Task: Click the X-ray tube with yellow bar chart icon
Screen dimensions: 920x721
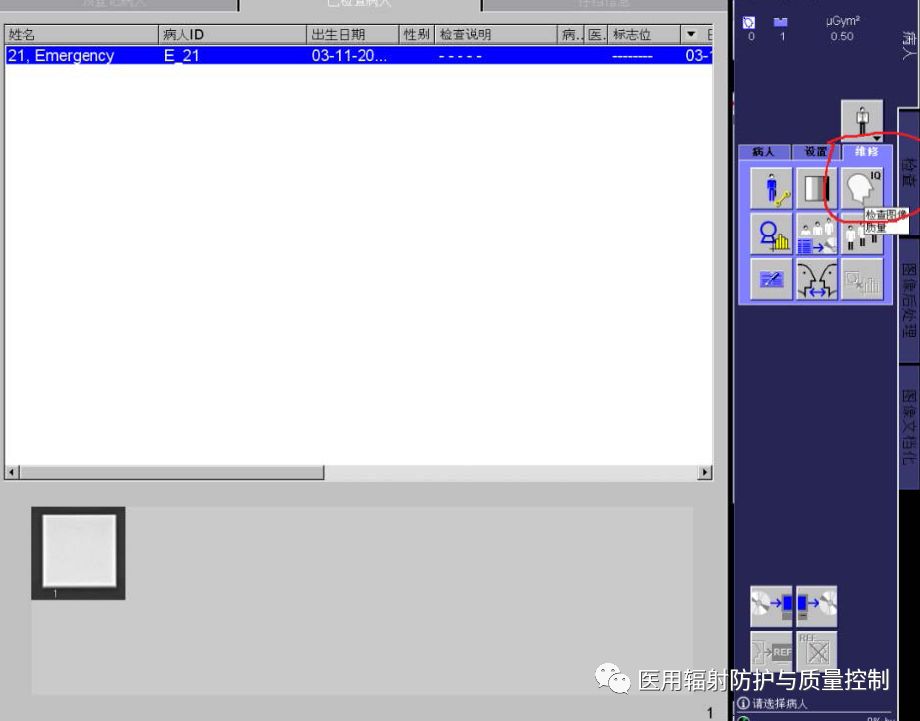Action: coord(771,233)
